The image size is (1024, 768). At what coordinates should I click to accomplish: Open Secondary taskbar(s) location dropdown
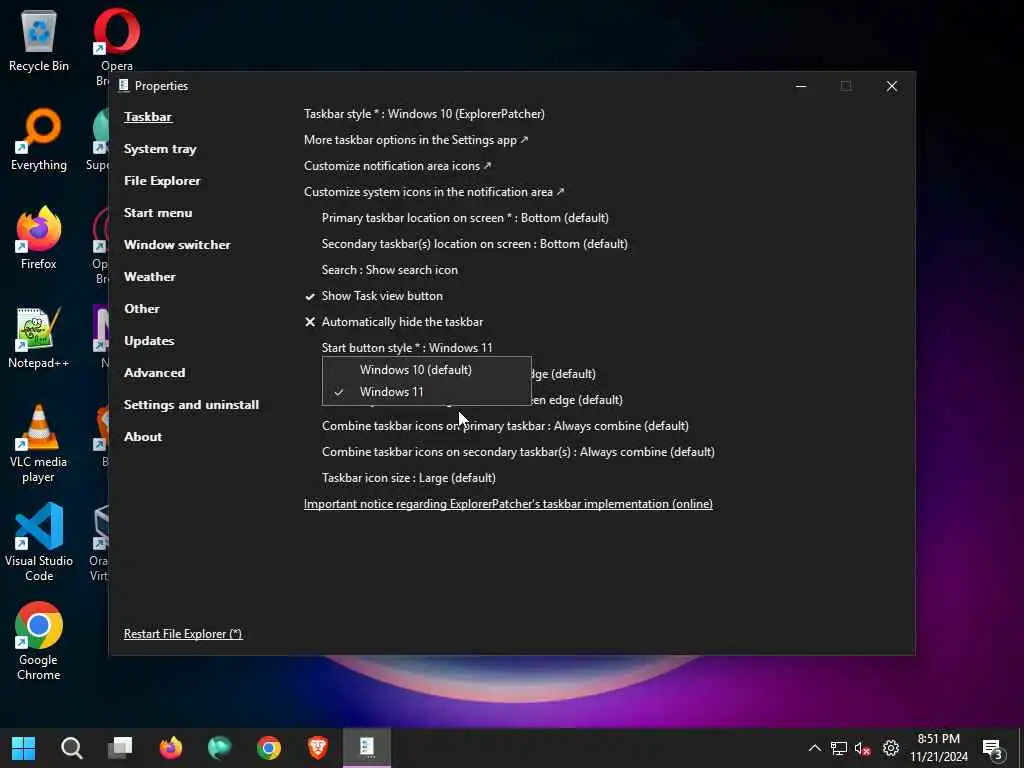(474, 244)
